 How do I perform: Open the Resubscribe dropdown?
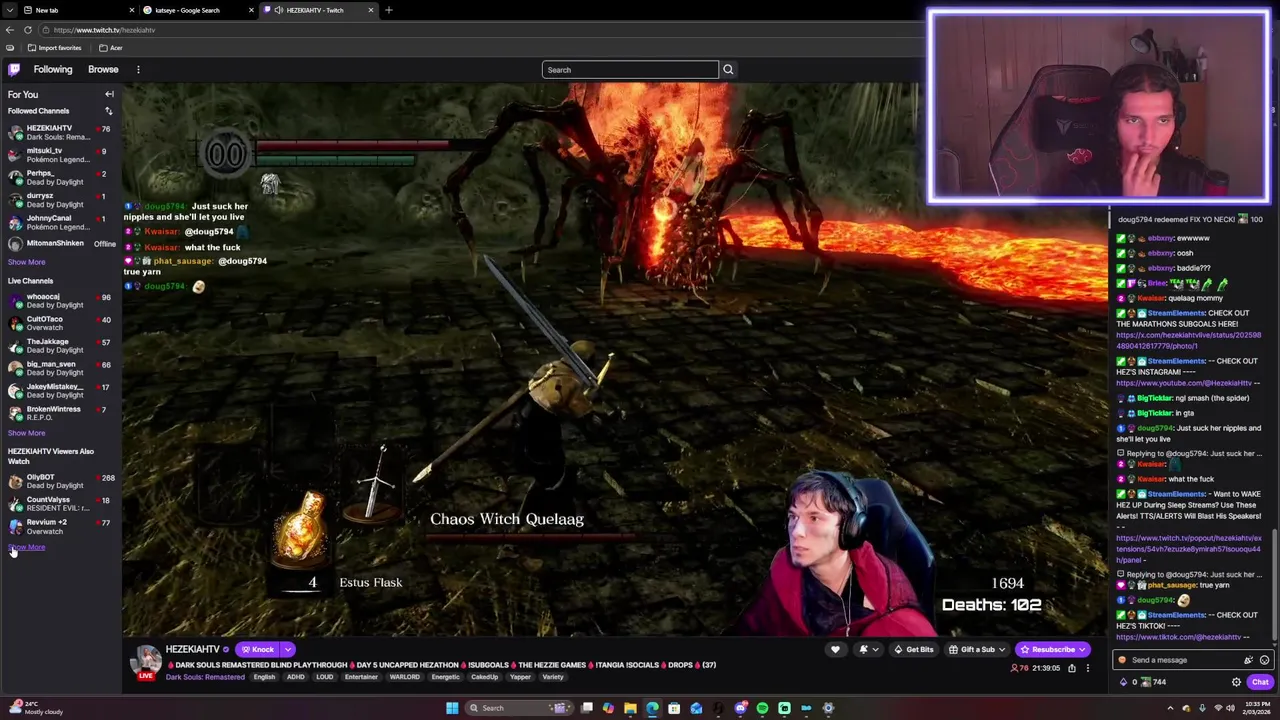click(x=1052, y=650)
